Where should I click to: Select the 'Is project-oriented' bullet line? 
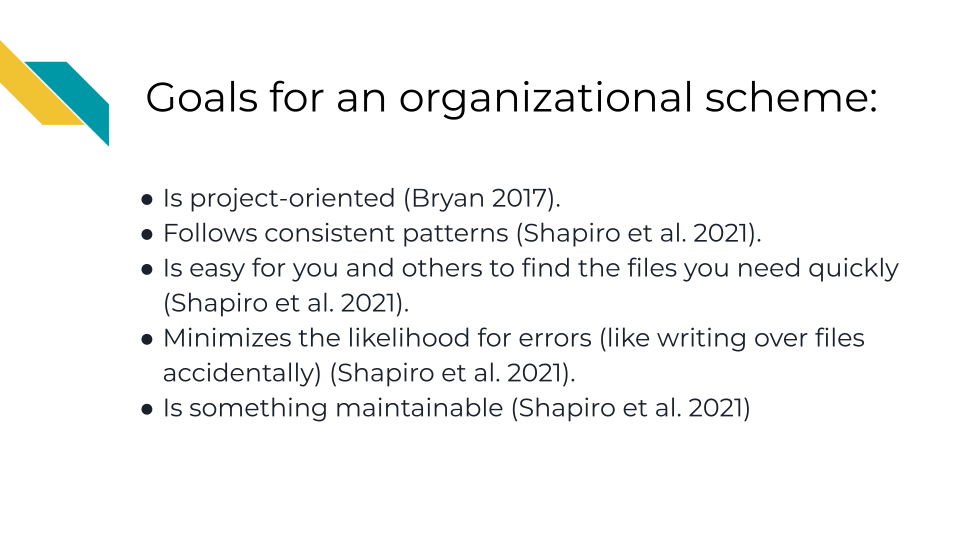tap(361, 198)
